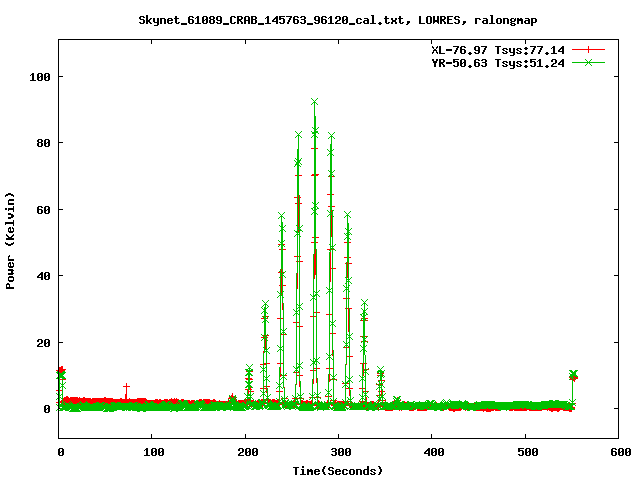This screenshot has width=640, height=480.
Task: Click the 200 tick label on x-axis
Action: (x=245, y=453)
